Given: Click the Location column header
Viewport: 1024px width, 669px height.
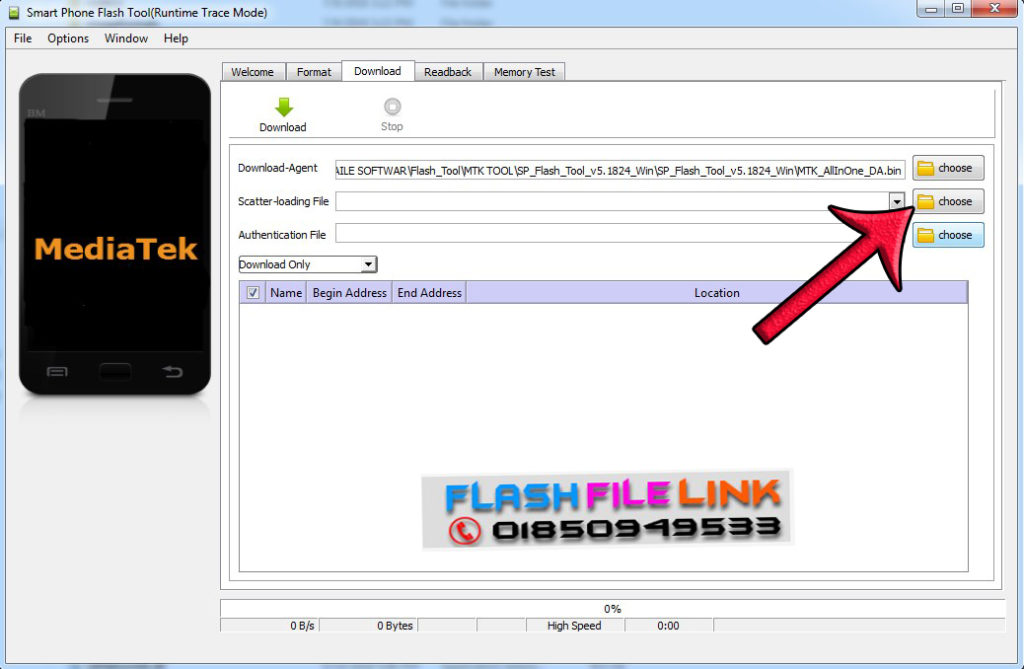Looking at the screenshot, I should pos(716,293).
